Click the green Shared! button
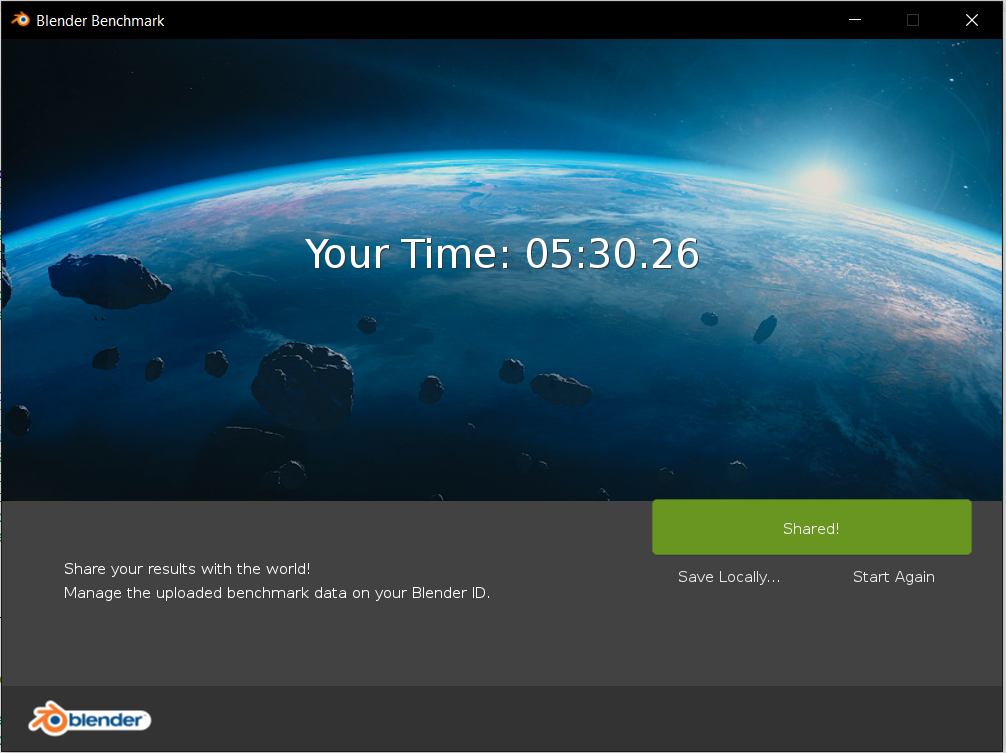This screenshot has height=753, width=1006. [x=812, y=527]
